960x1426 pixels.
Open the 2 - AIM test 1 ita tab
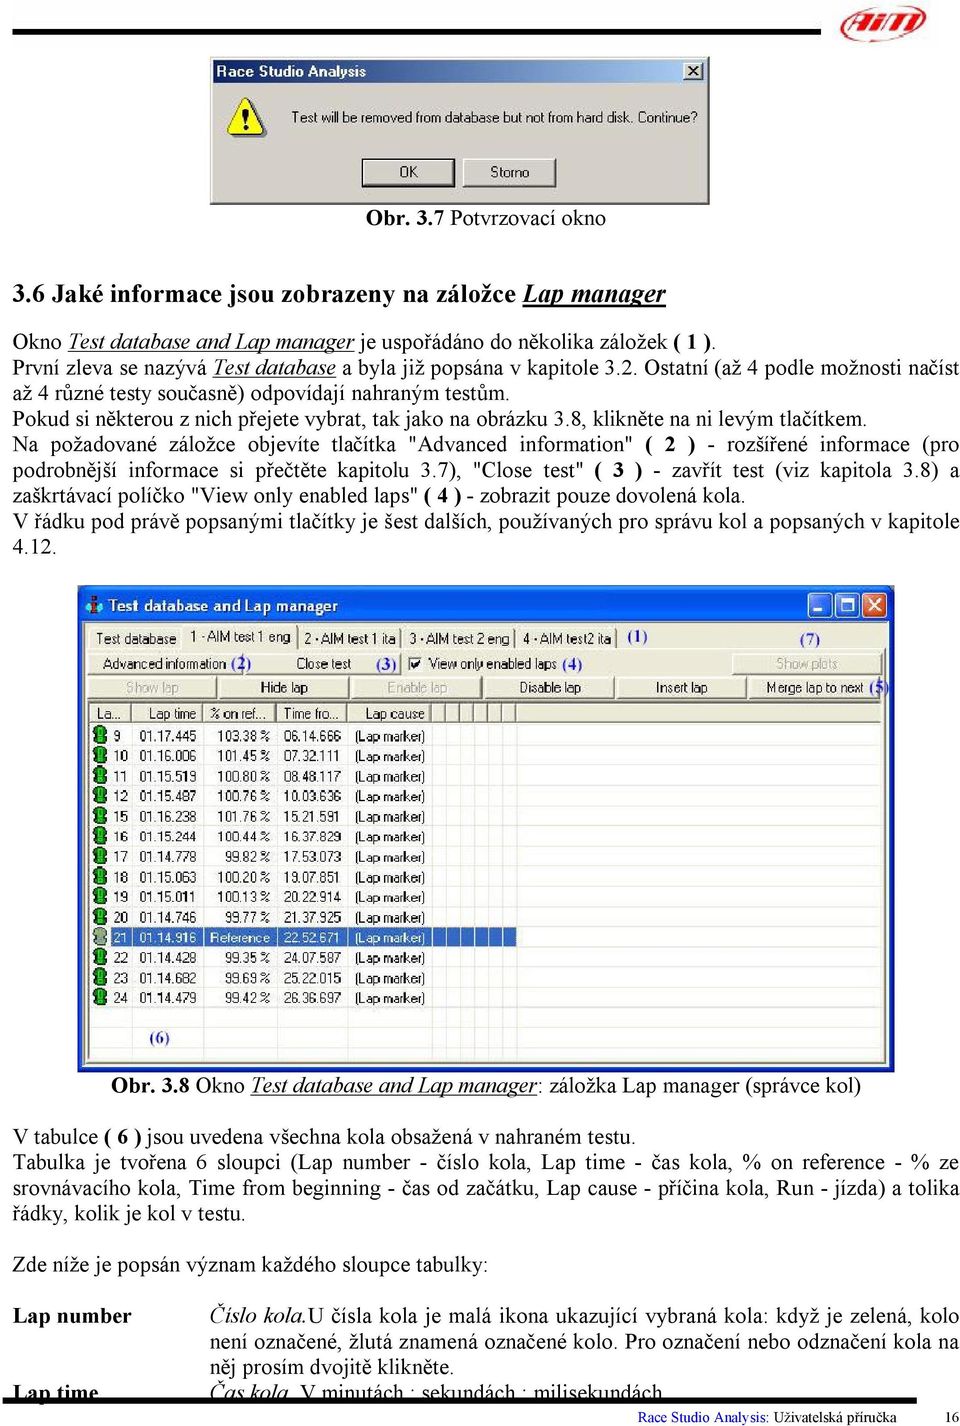tap(350, 638)
